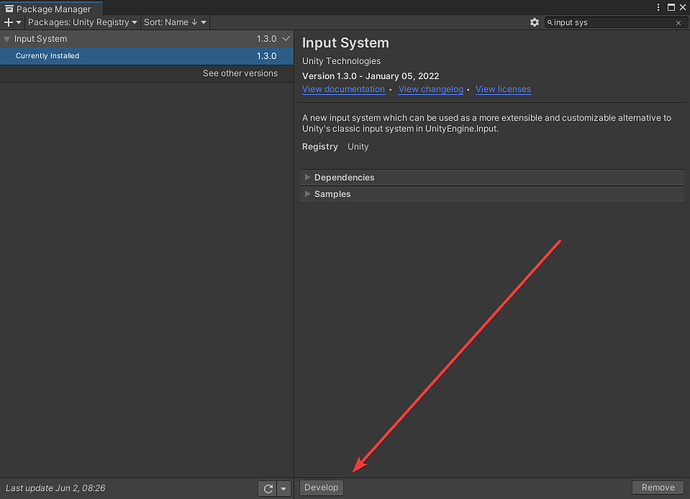Open the refresh options dropdown arrow
This screenshot has width=690, height=499.
pyautogui.click(x=284, y=488)
